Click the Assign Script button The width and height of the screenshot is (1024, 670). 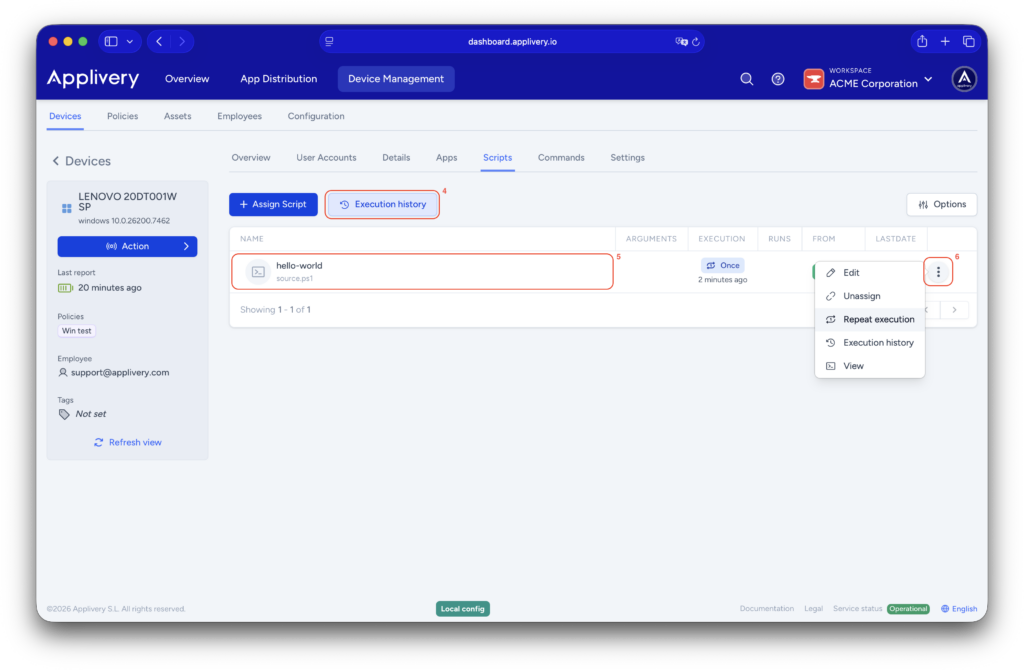[273, 204]
